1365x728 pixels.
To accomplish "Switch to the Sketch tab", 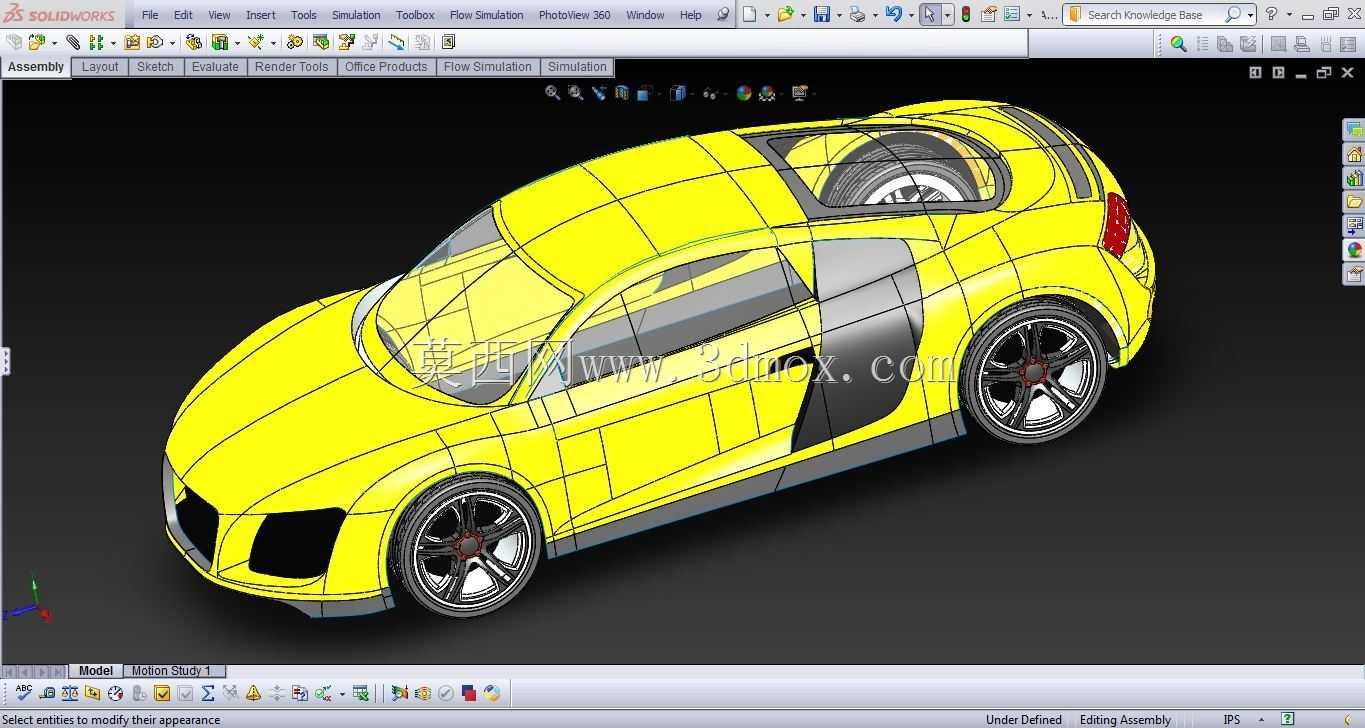I will coord(155,67).
